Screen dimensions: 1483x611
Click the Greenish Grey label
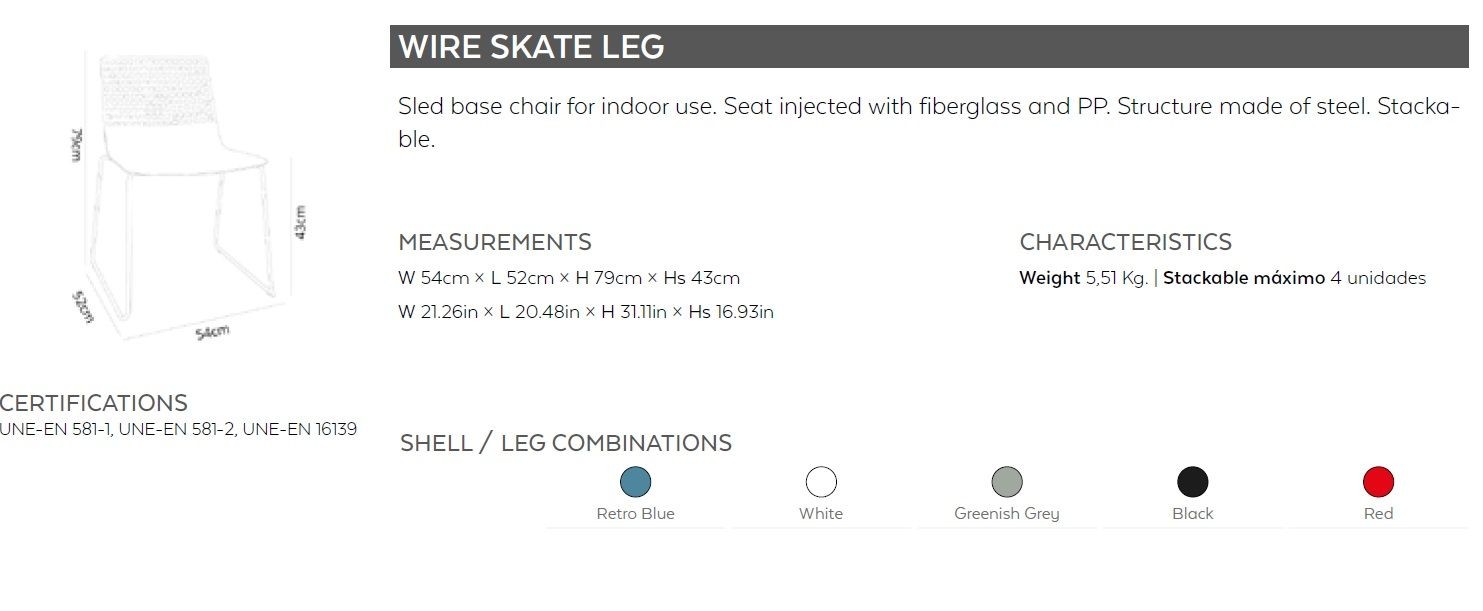coord(1007,514)
